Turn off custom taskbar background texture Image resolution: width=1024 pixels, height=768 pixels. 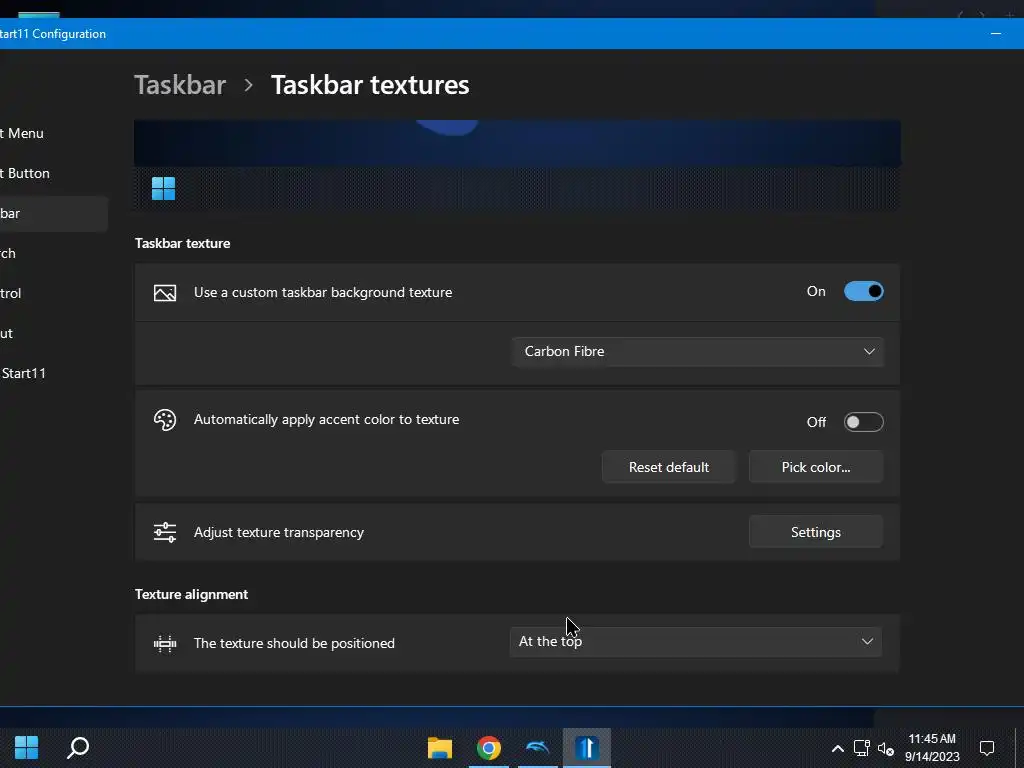coord(863,291)
